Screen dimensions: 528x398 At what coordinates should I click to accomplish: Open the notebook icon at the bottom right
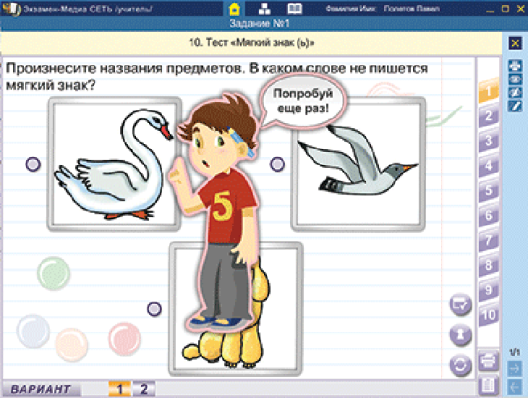click(488, 386)
